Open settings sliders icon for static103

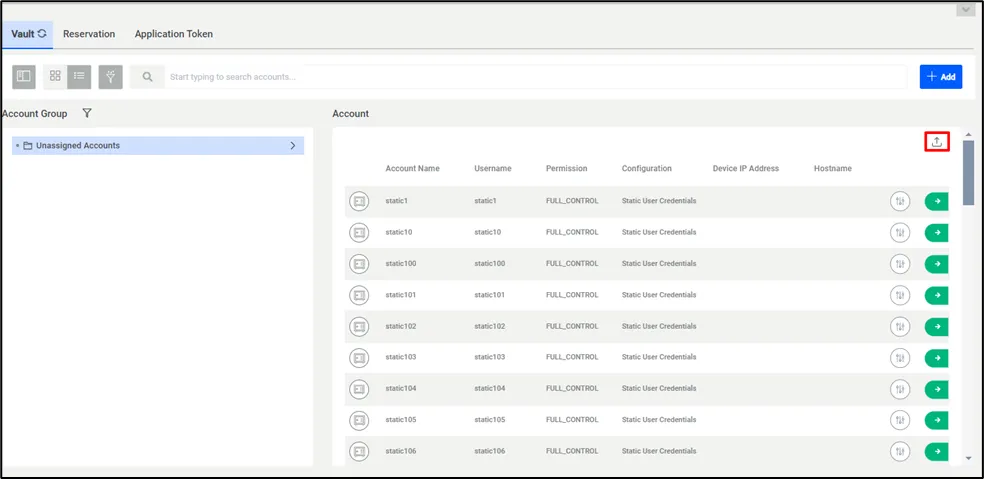[900, 357]
